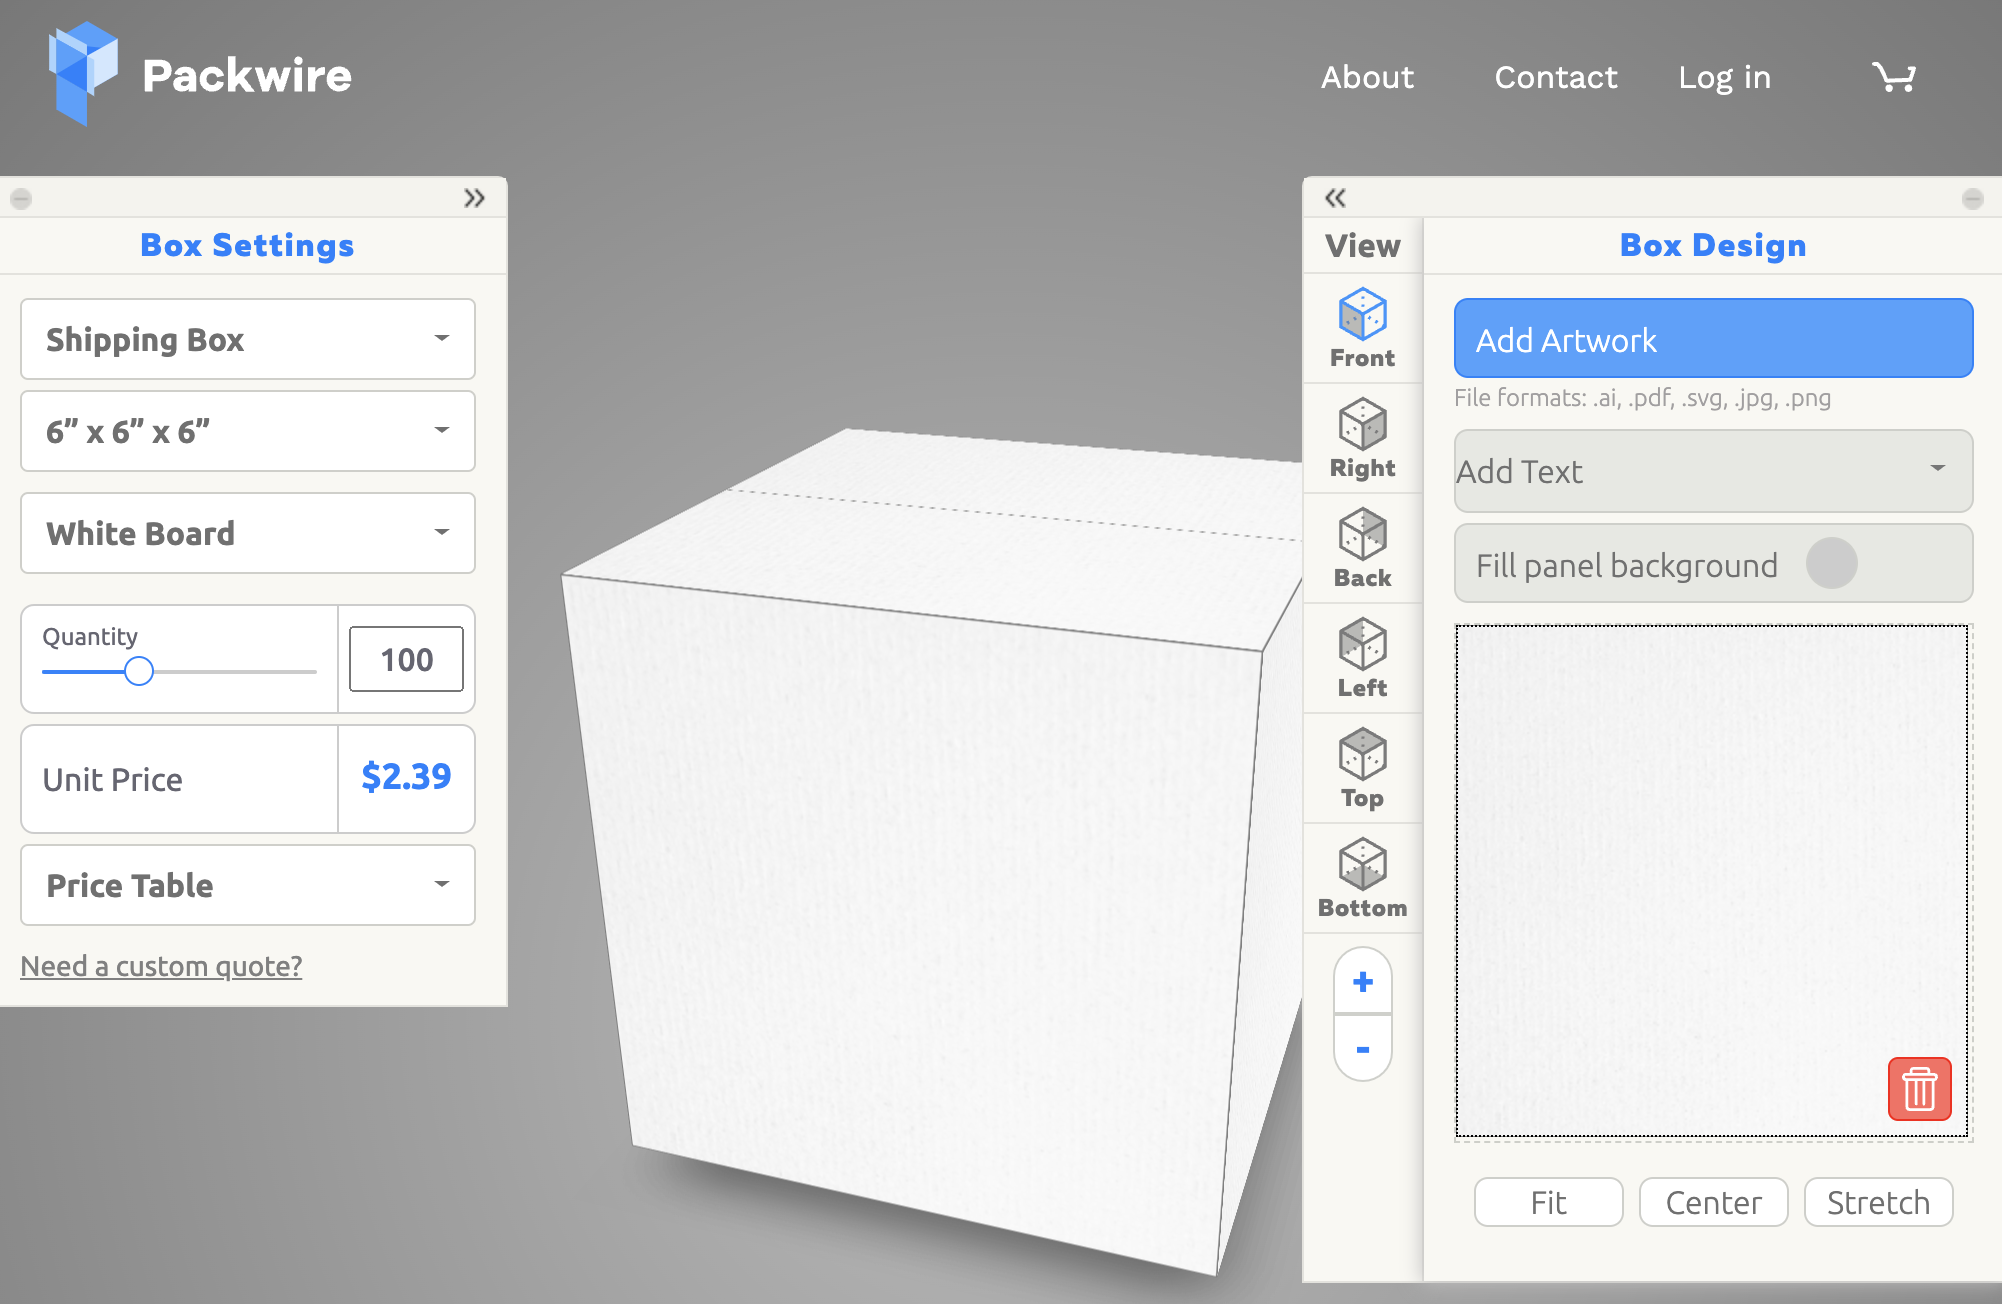Switch to Right view of box
The image size is (2002, 1304).
tap(1362, 439)
